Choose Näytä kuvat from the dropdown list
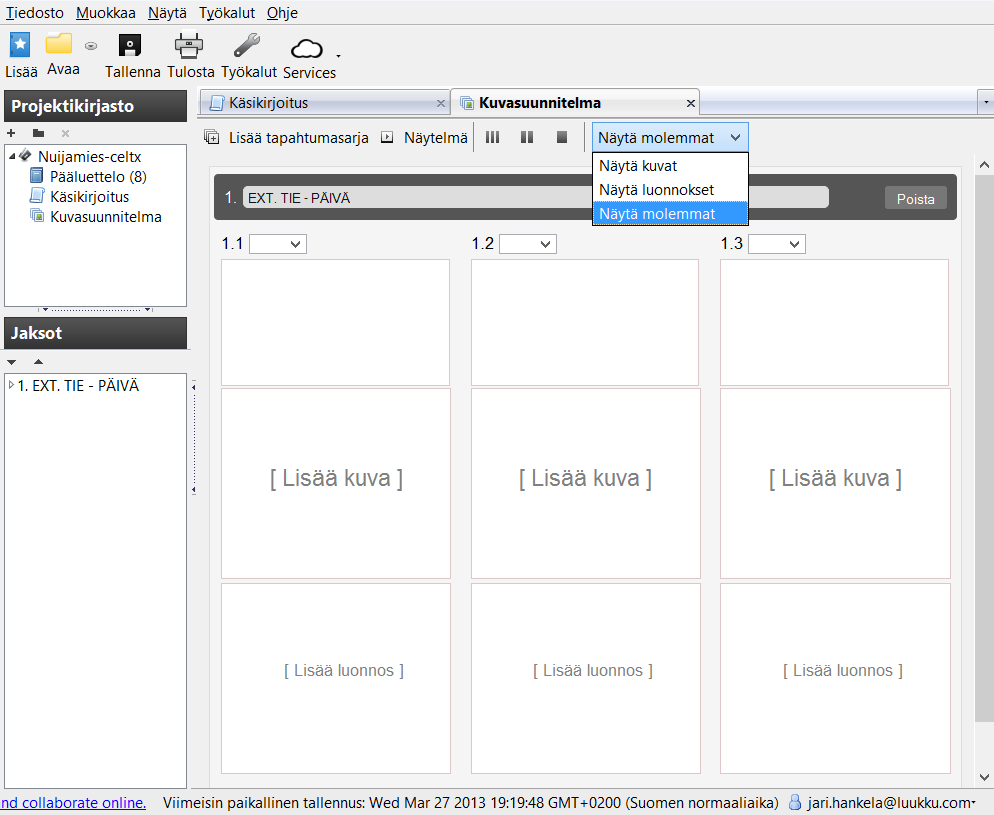The width and height of the screenshot is (994, 815). pyautogui.click(x=670, y=166)
